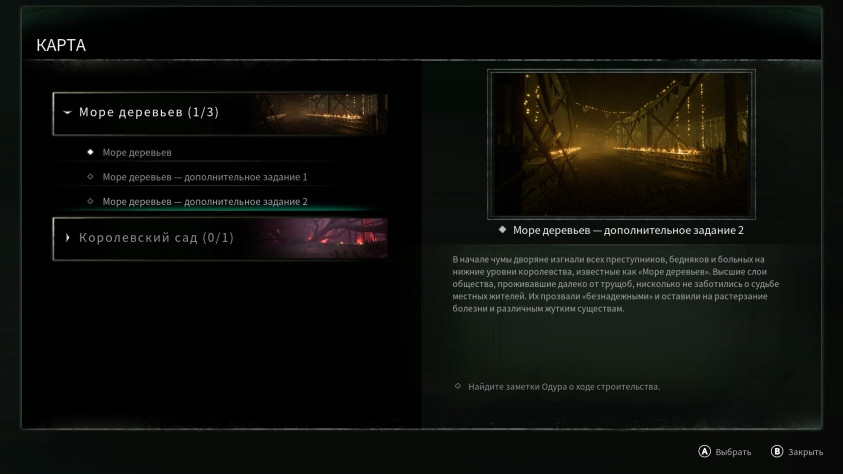This screenshot has width=843, height=474.
Task: Expand the Королевский сад section arrow
Action: [67, 238]
